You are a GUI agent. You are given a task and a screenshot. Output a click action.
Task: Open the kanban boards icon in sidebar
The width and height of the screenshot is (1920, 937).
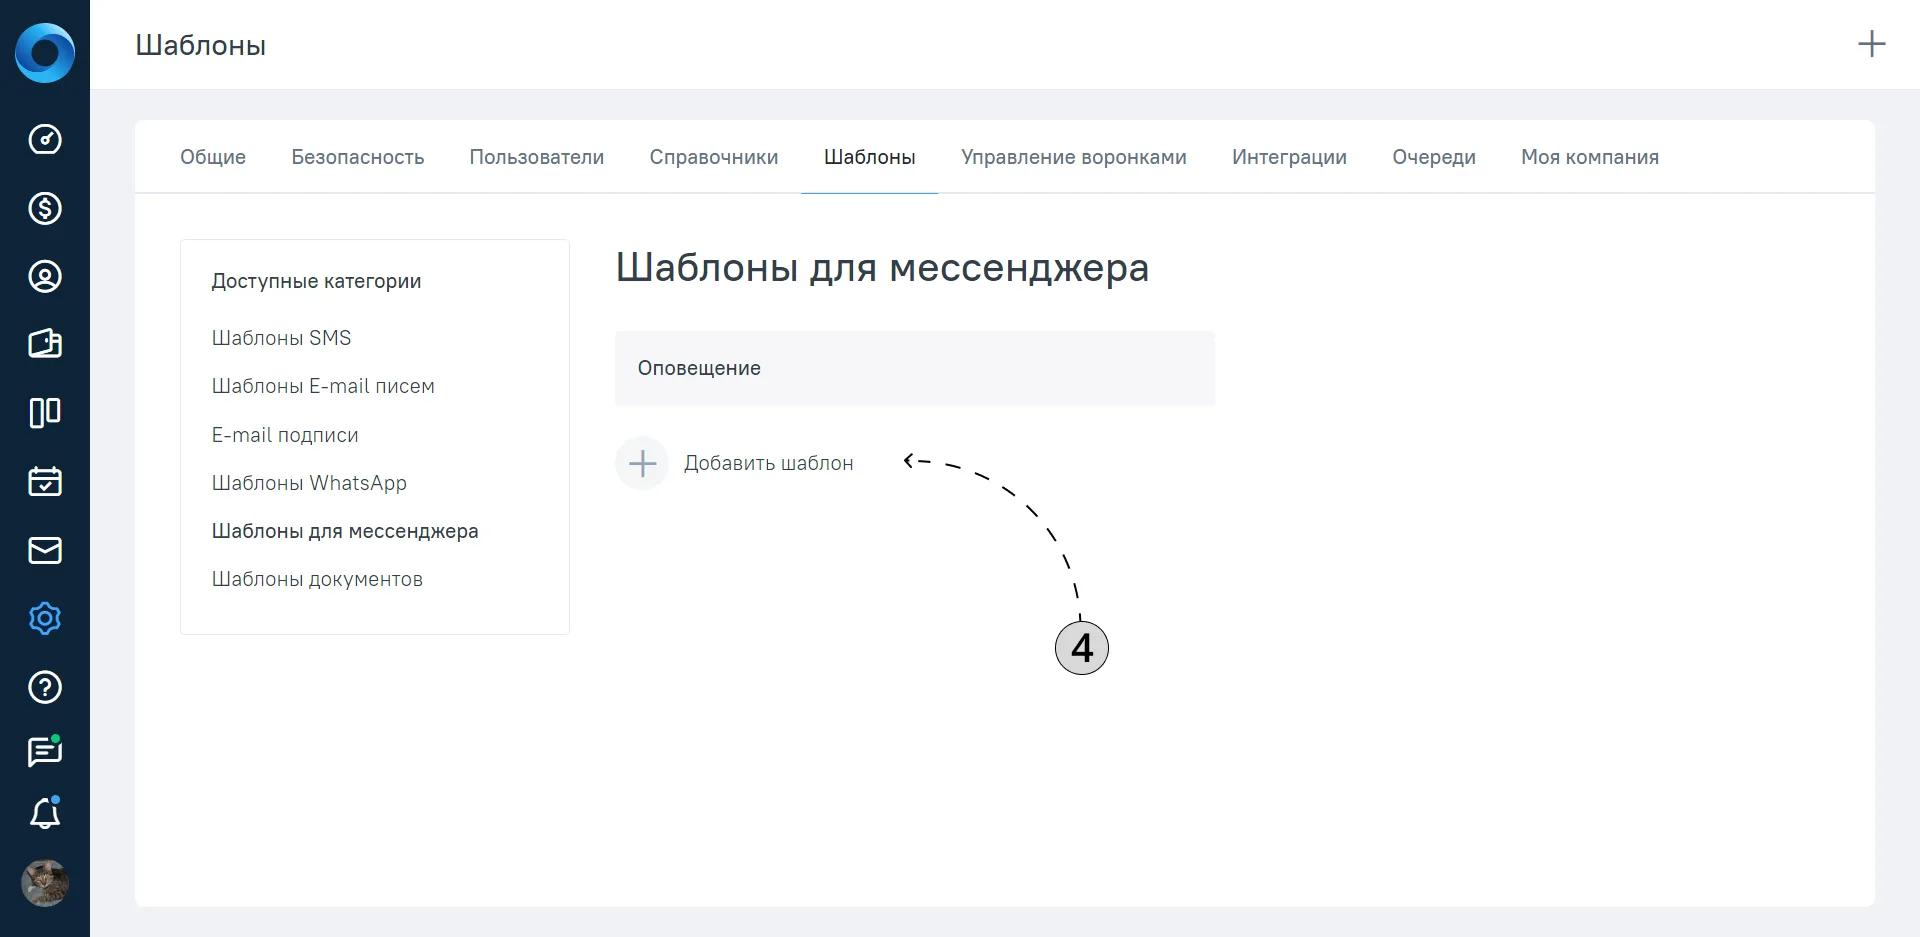[x=45, y=413]
